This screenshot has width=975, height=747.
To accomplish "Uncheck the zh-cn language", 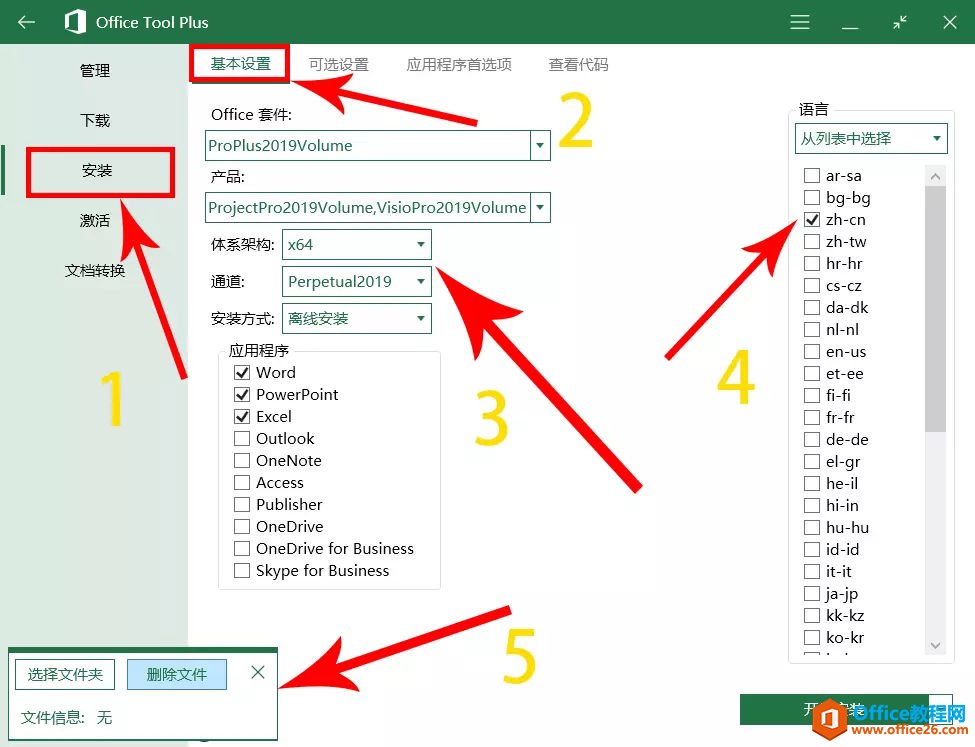I will click(811, 220).
